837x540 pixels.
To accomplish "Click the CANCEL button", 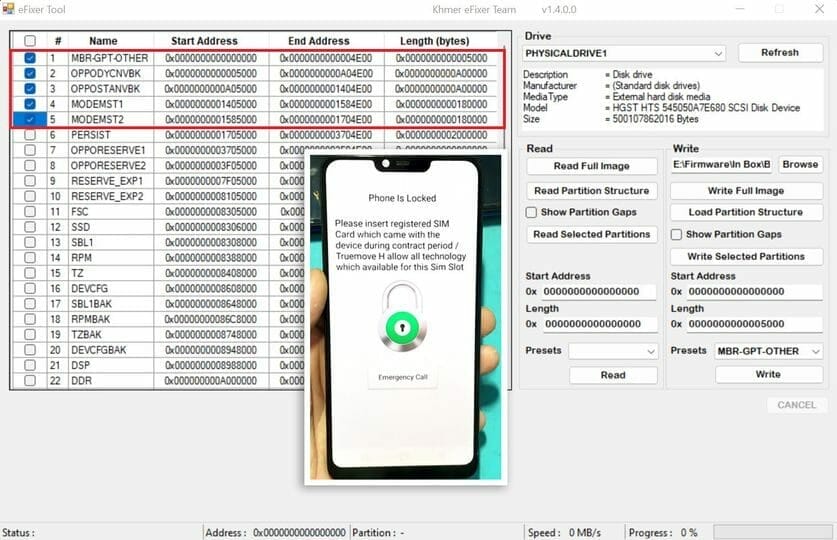I will click(796, 405).
